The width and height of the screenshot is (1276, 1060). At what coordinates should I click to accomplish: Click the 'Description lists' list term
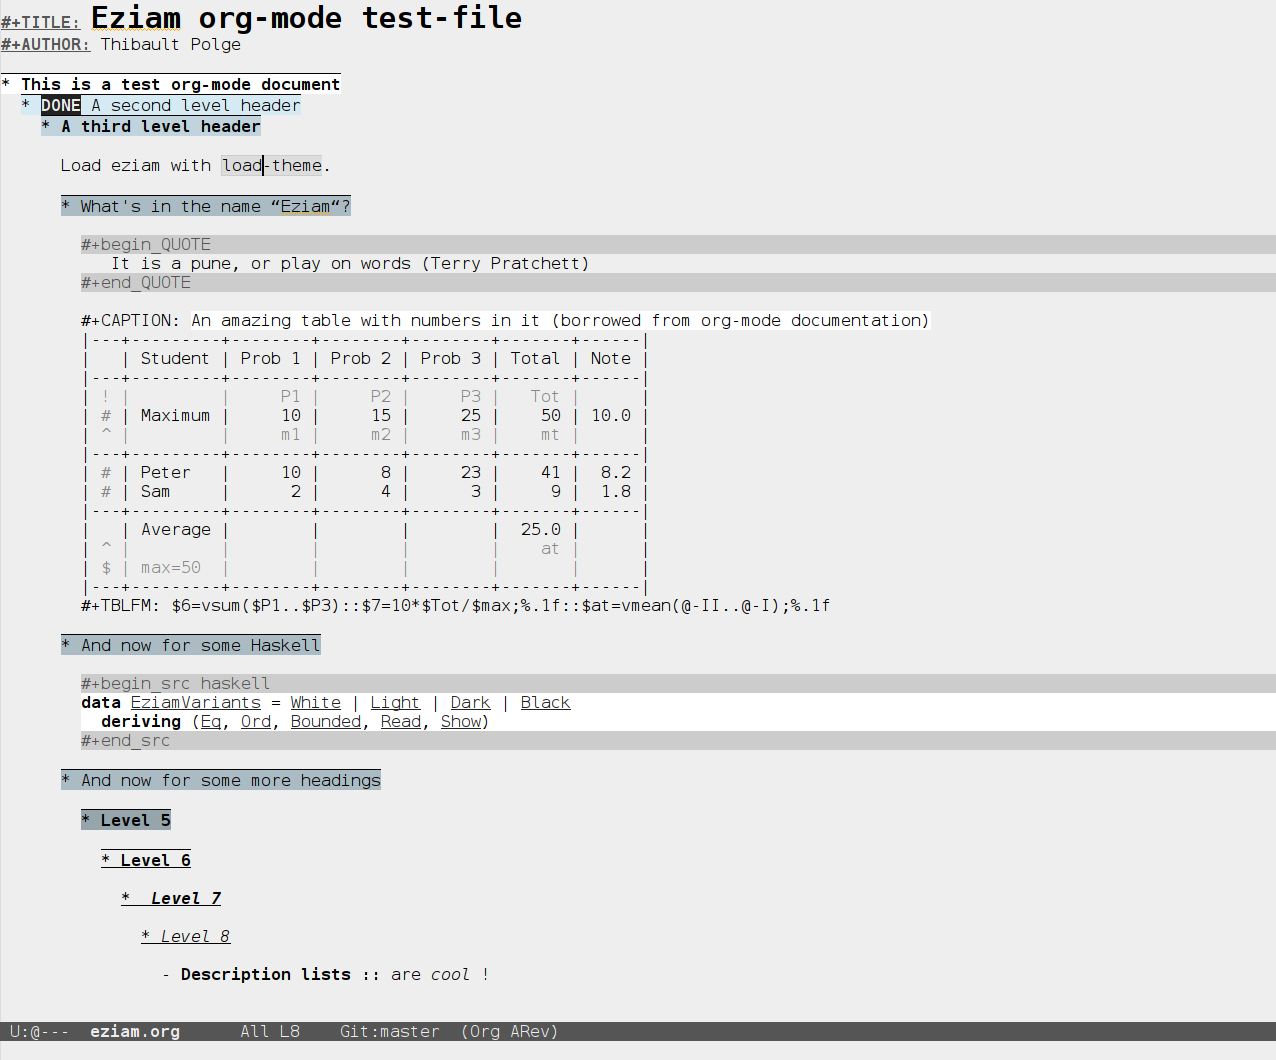click(x=266, y=975)
